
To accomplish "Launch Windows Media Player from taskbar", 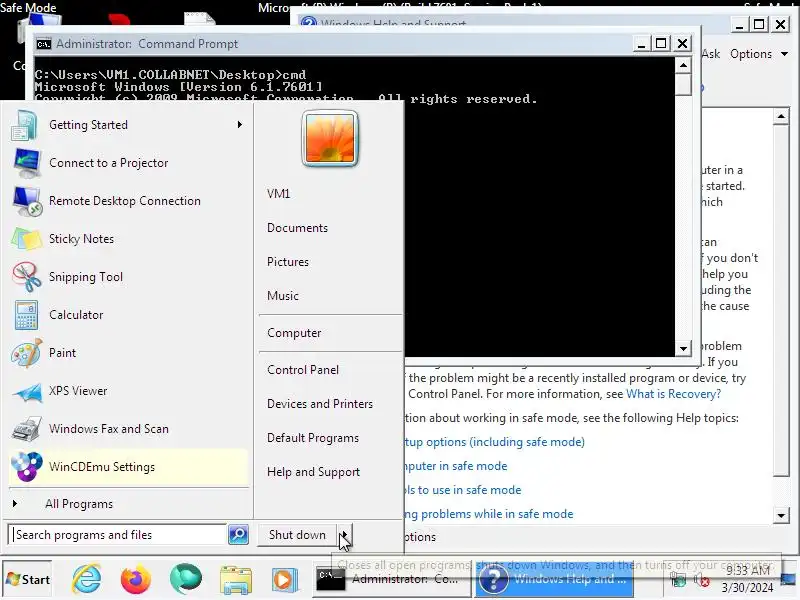I will (285, 580).
